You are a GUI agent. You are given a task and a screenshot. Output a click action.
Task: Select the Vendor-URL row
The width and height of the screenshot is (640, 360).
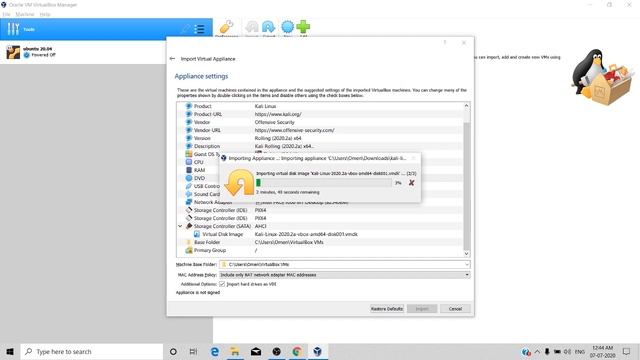pos(320,130)
